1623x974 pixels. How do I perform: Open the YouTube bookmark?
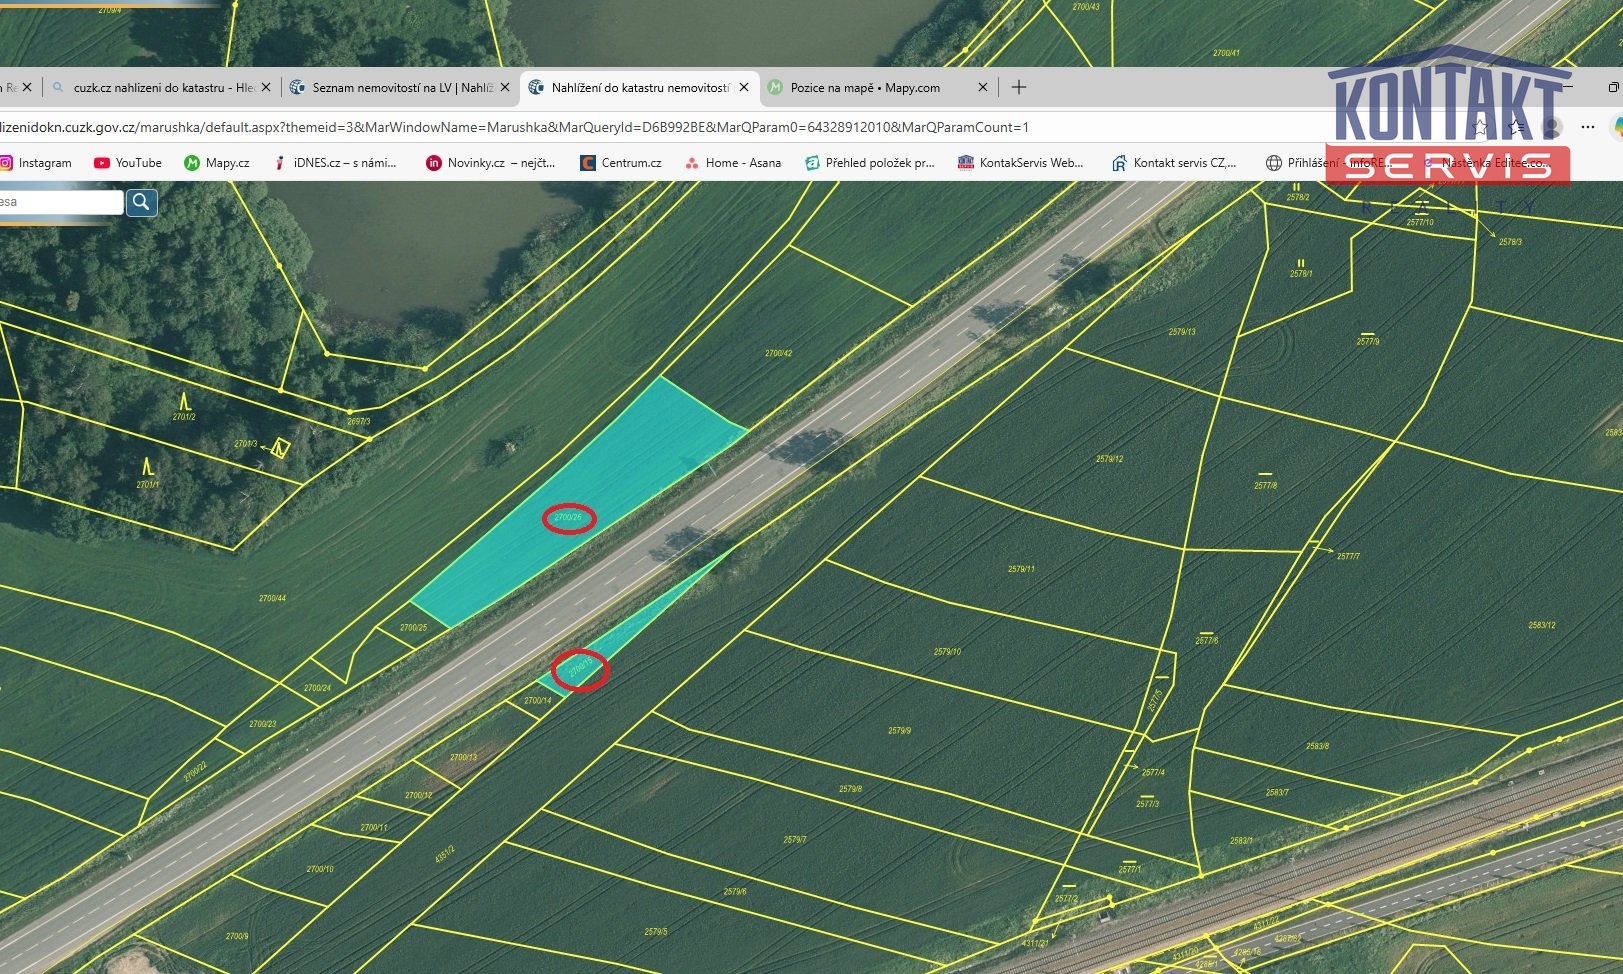[128, 163]
